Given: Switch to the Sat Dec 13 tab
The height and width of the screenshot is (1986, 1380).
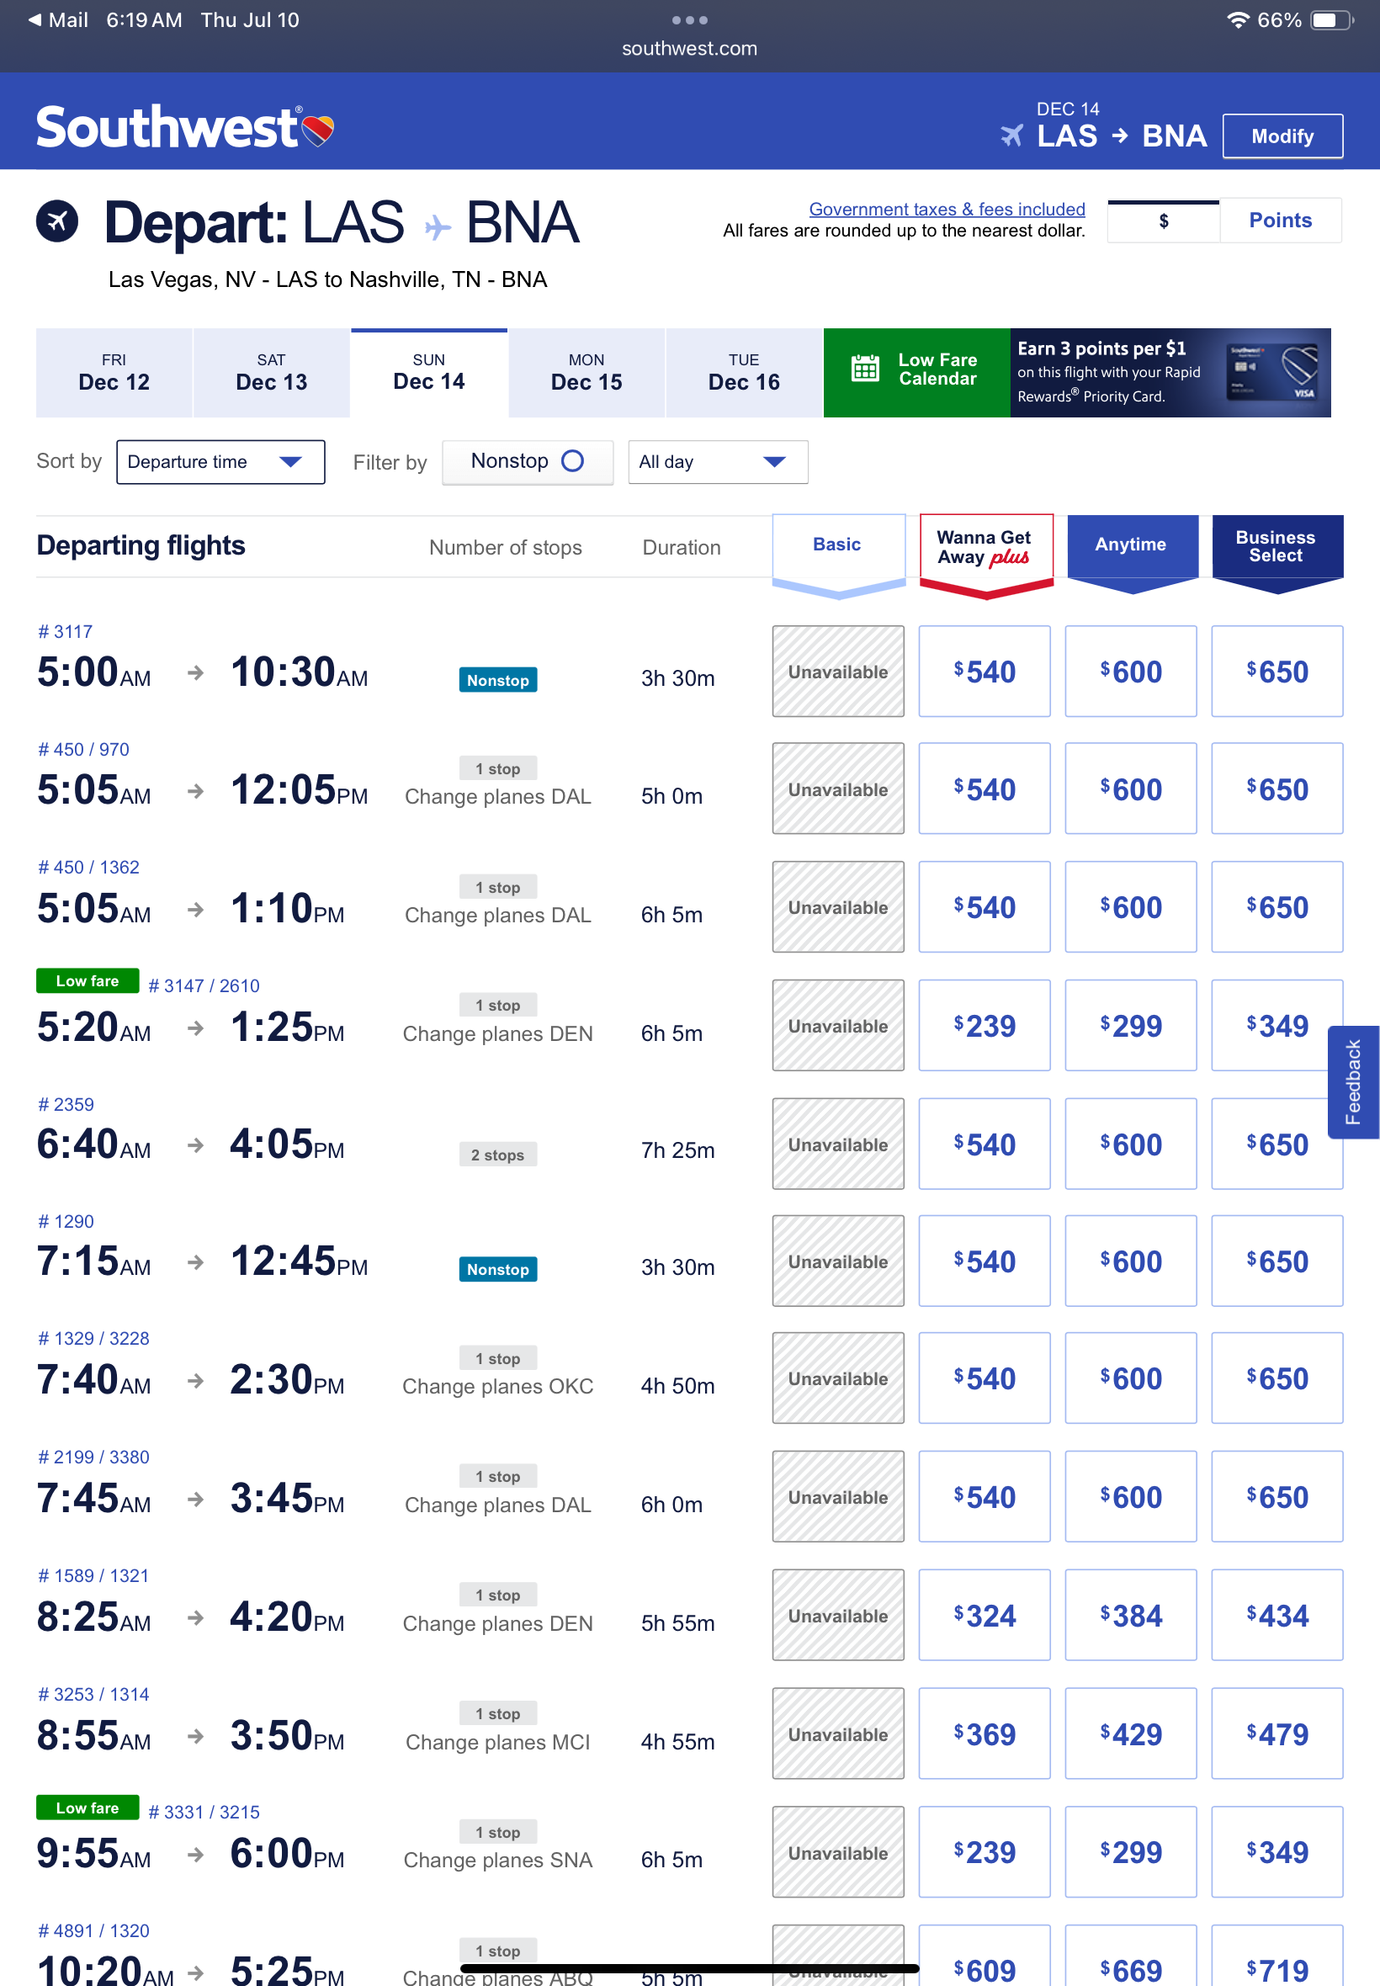Looking at the screenshot, I should [x=271, y=372].
